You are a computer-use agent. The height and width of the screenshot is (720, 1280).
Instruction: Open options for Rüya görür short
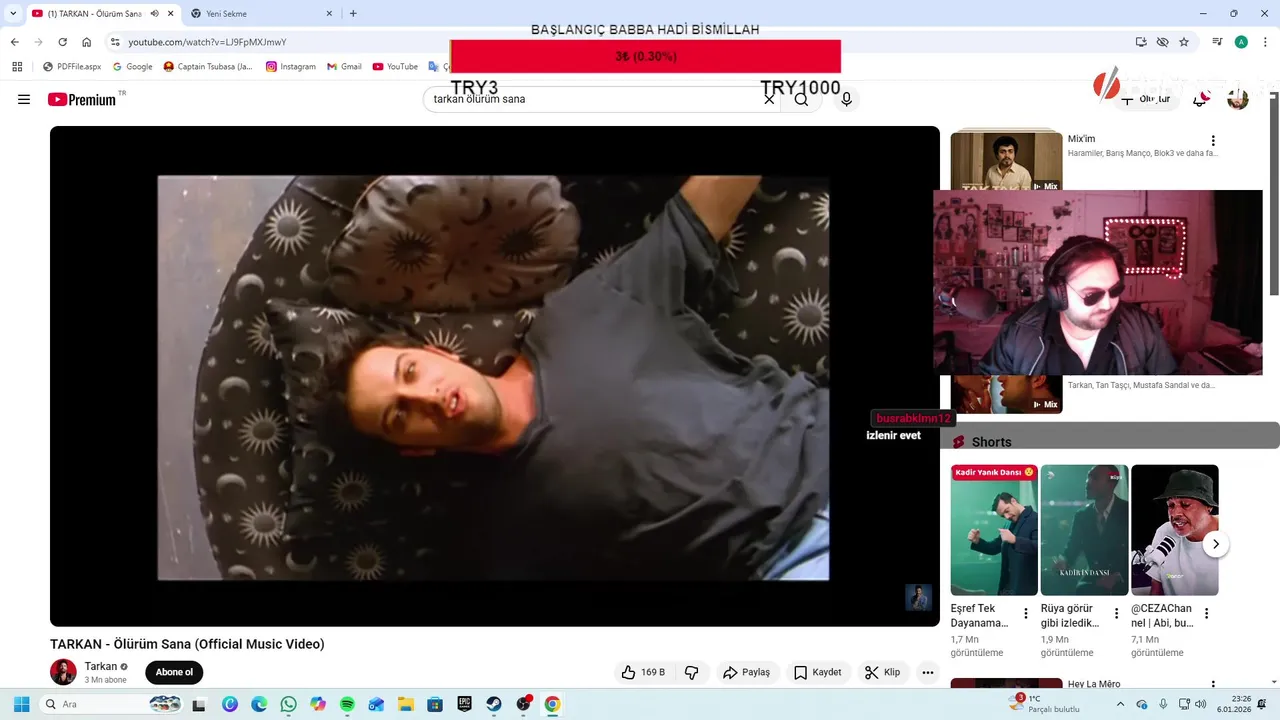1116,613
